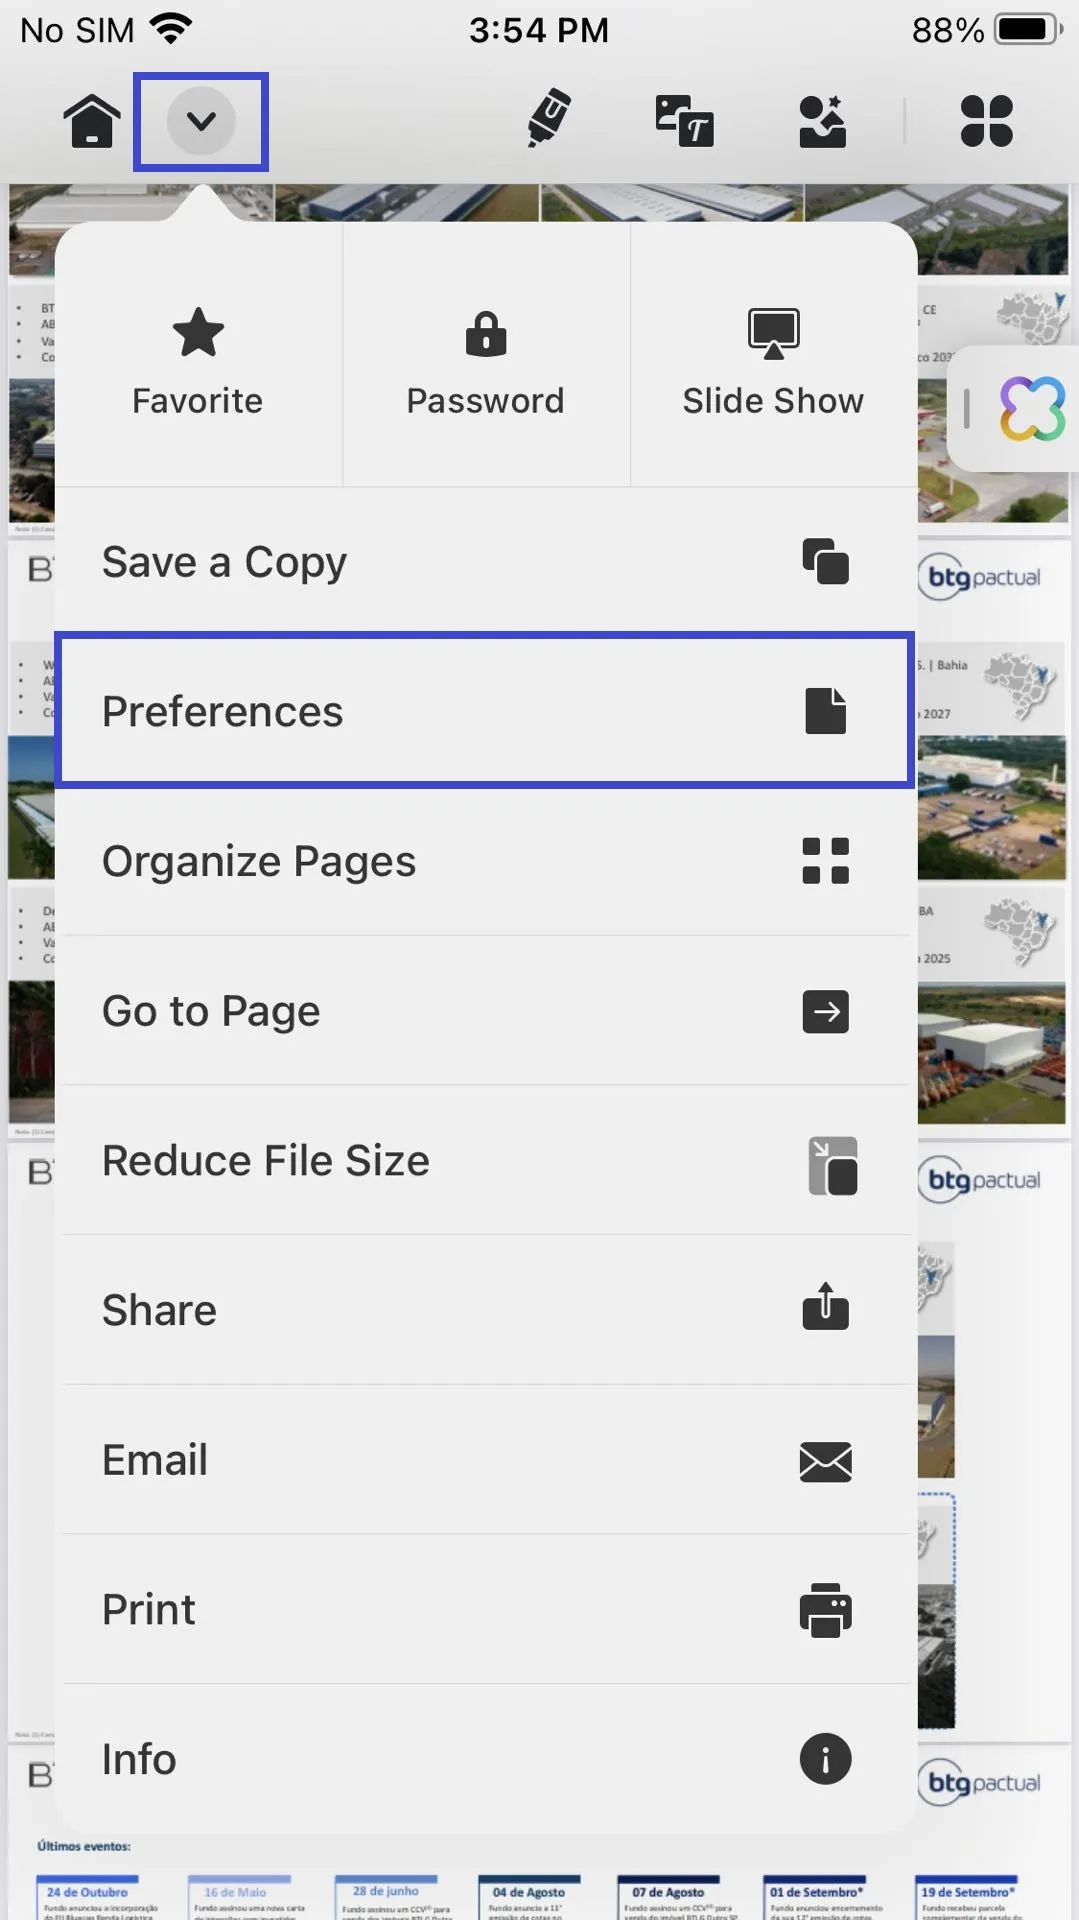Open the stamp and signature tool
The width and height of the screenshot is (1079, 1920).
click(823, 121)
